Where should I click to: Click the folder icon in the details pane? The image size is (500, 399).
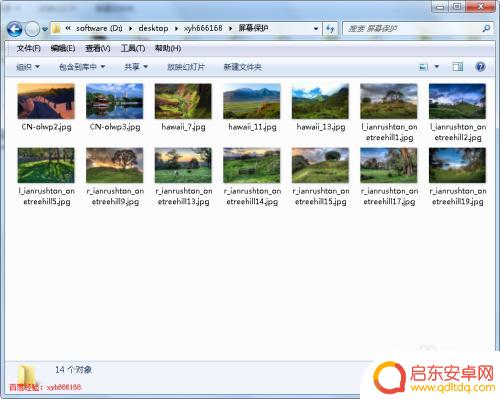coord(27,375)
